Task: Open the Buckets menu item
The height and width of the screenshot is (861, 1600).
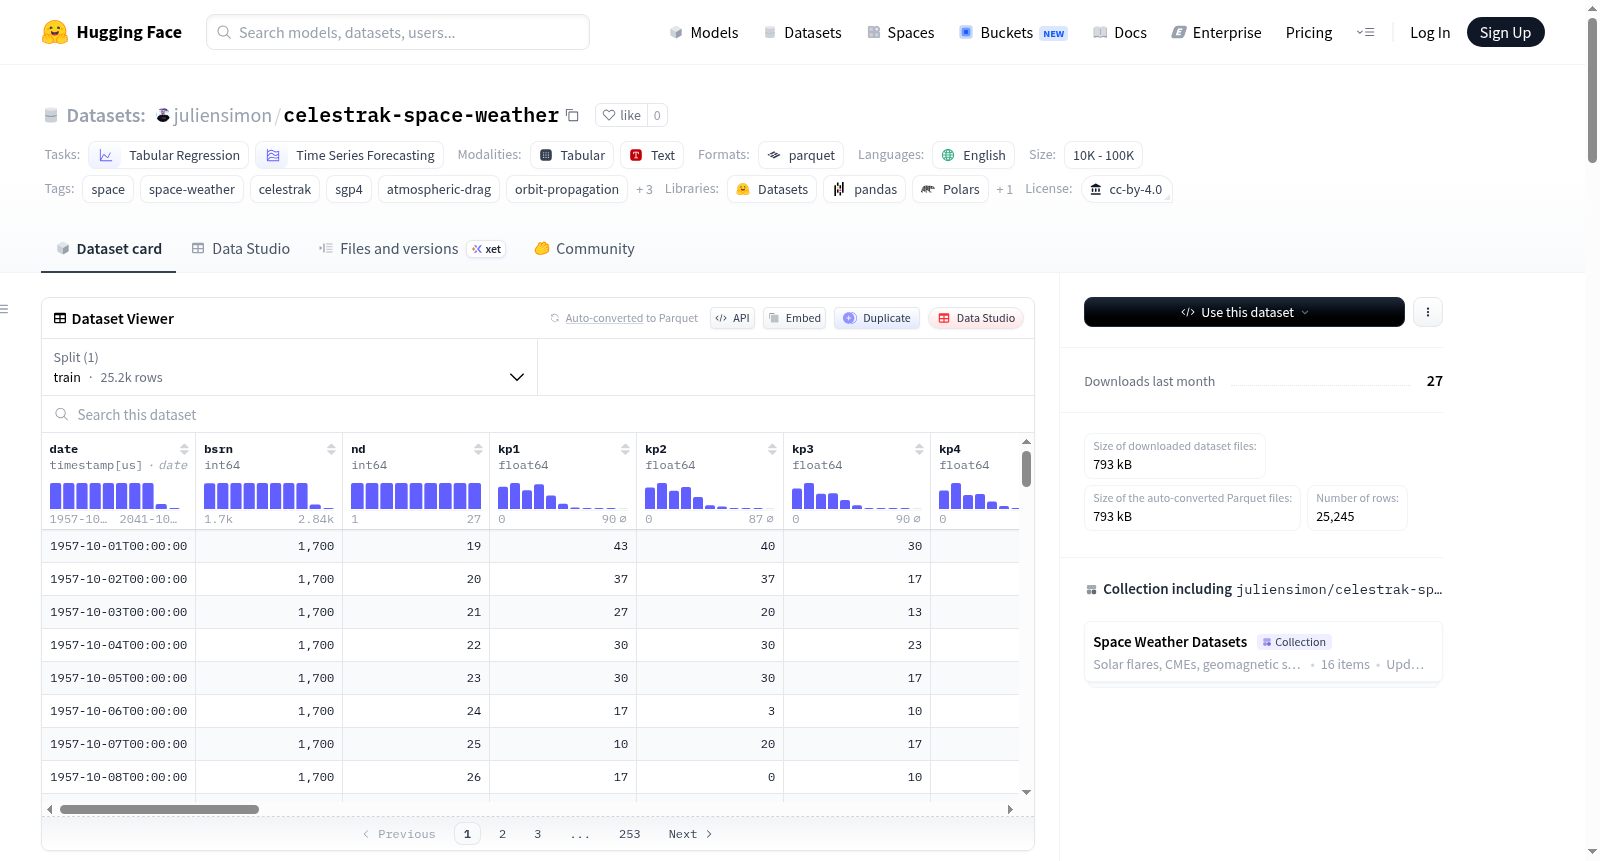Action: (1013, 32)
